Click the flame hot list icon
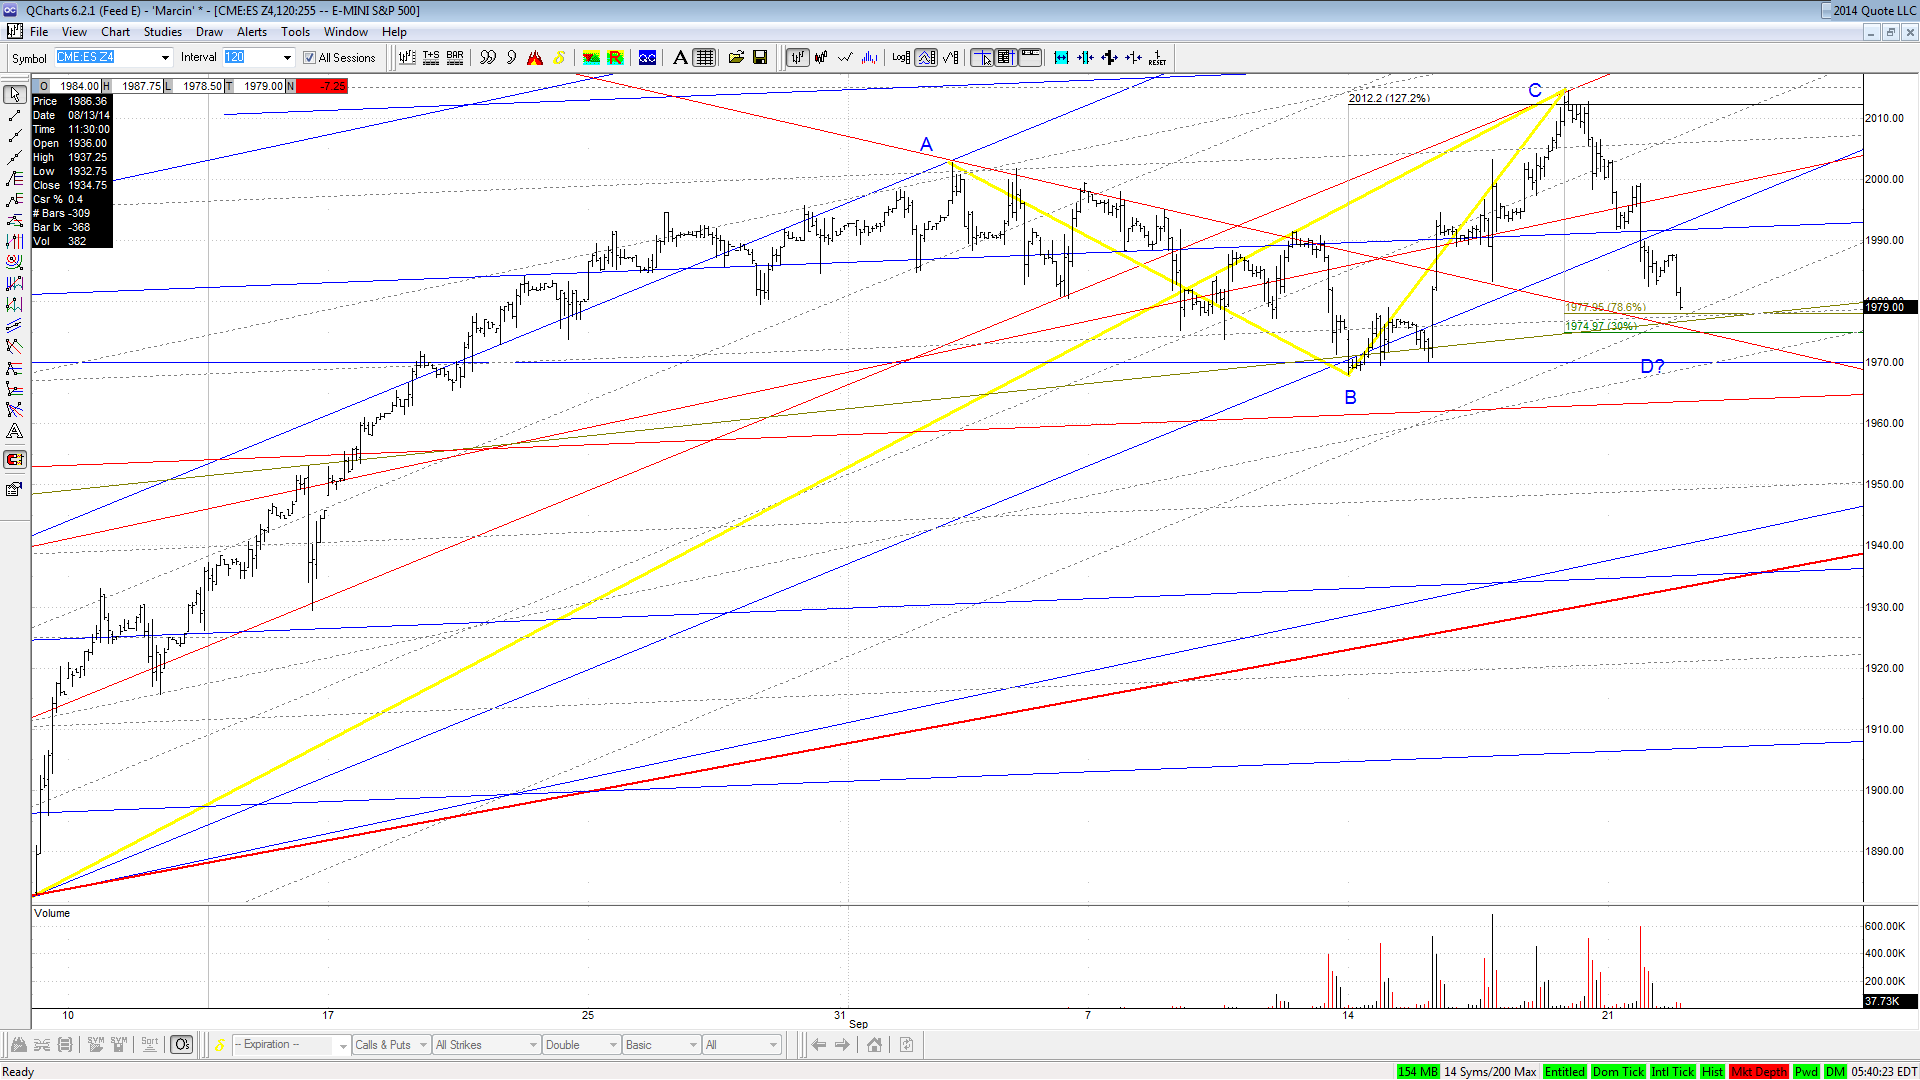The width and height of the screenshot is (1920, 1080). coord(535,58)
